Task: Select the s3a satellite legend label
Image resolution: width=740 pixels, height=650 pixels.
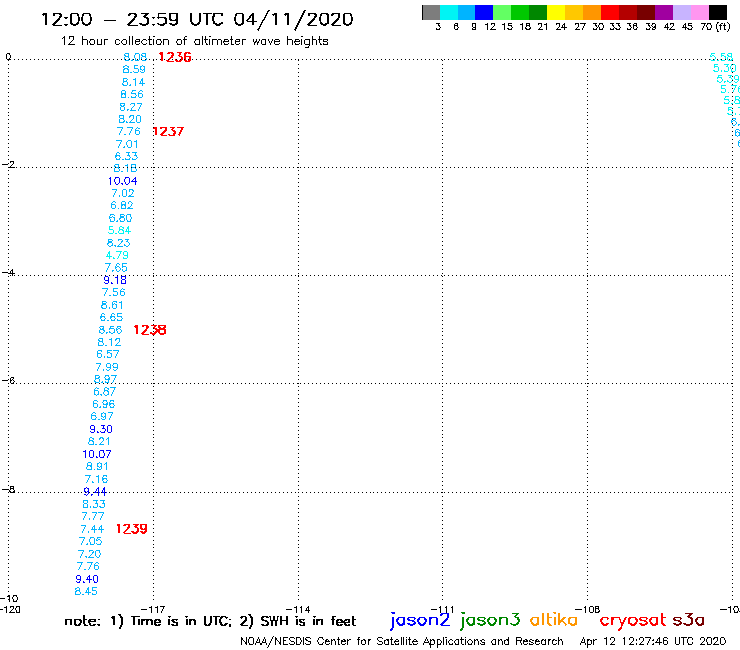Action: 689,620
